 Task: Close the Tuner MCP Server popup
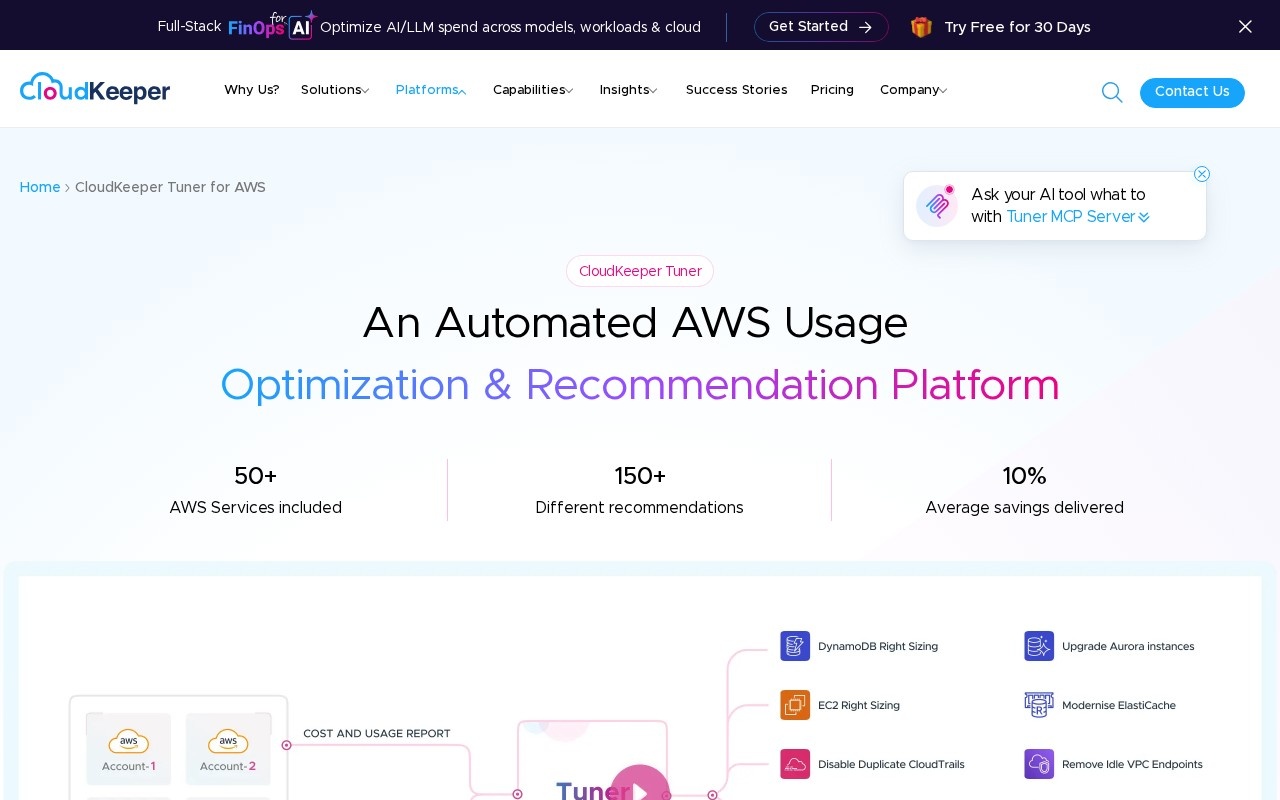click(x=1202, y=174)
